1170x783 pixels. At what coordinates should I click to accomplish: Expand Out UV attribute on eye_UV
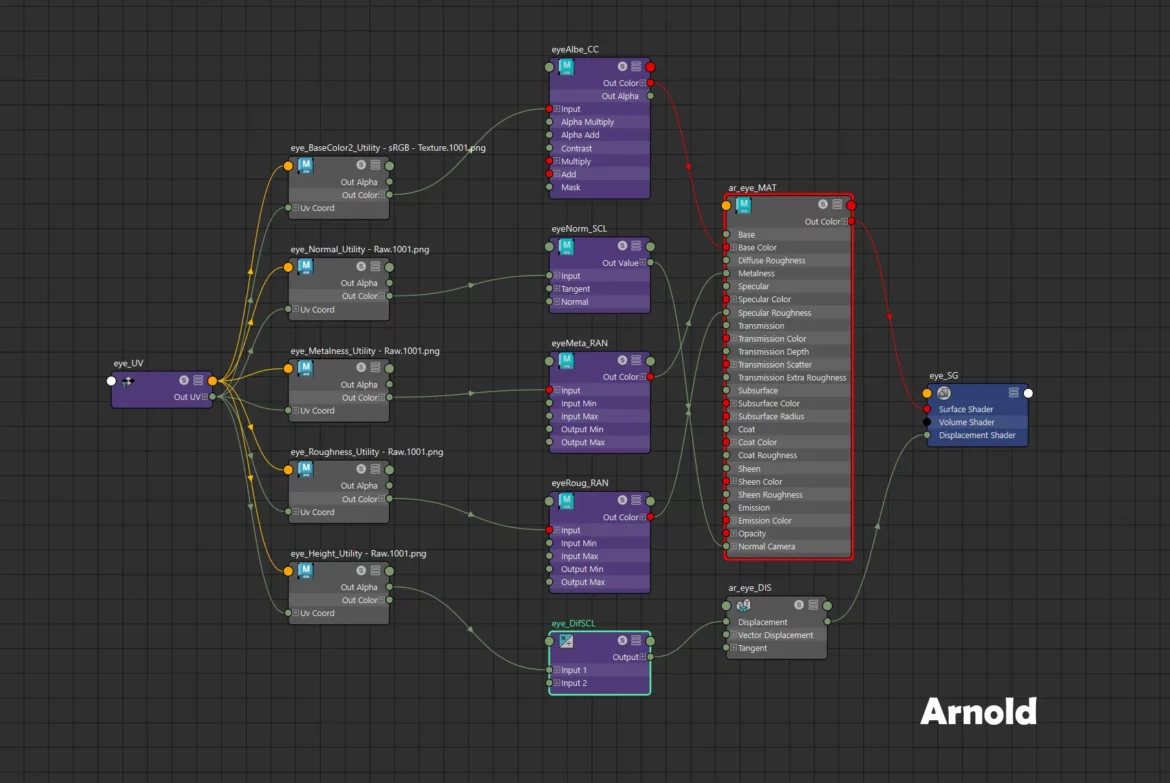tap(205, 397)
